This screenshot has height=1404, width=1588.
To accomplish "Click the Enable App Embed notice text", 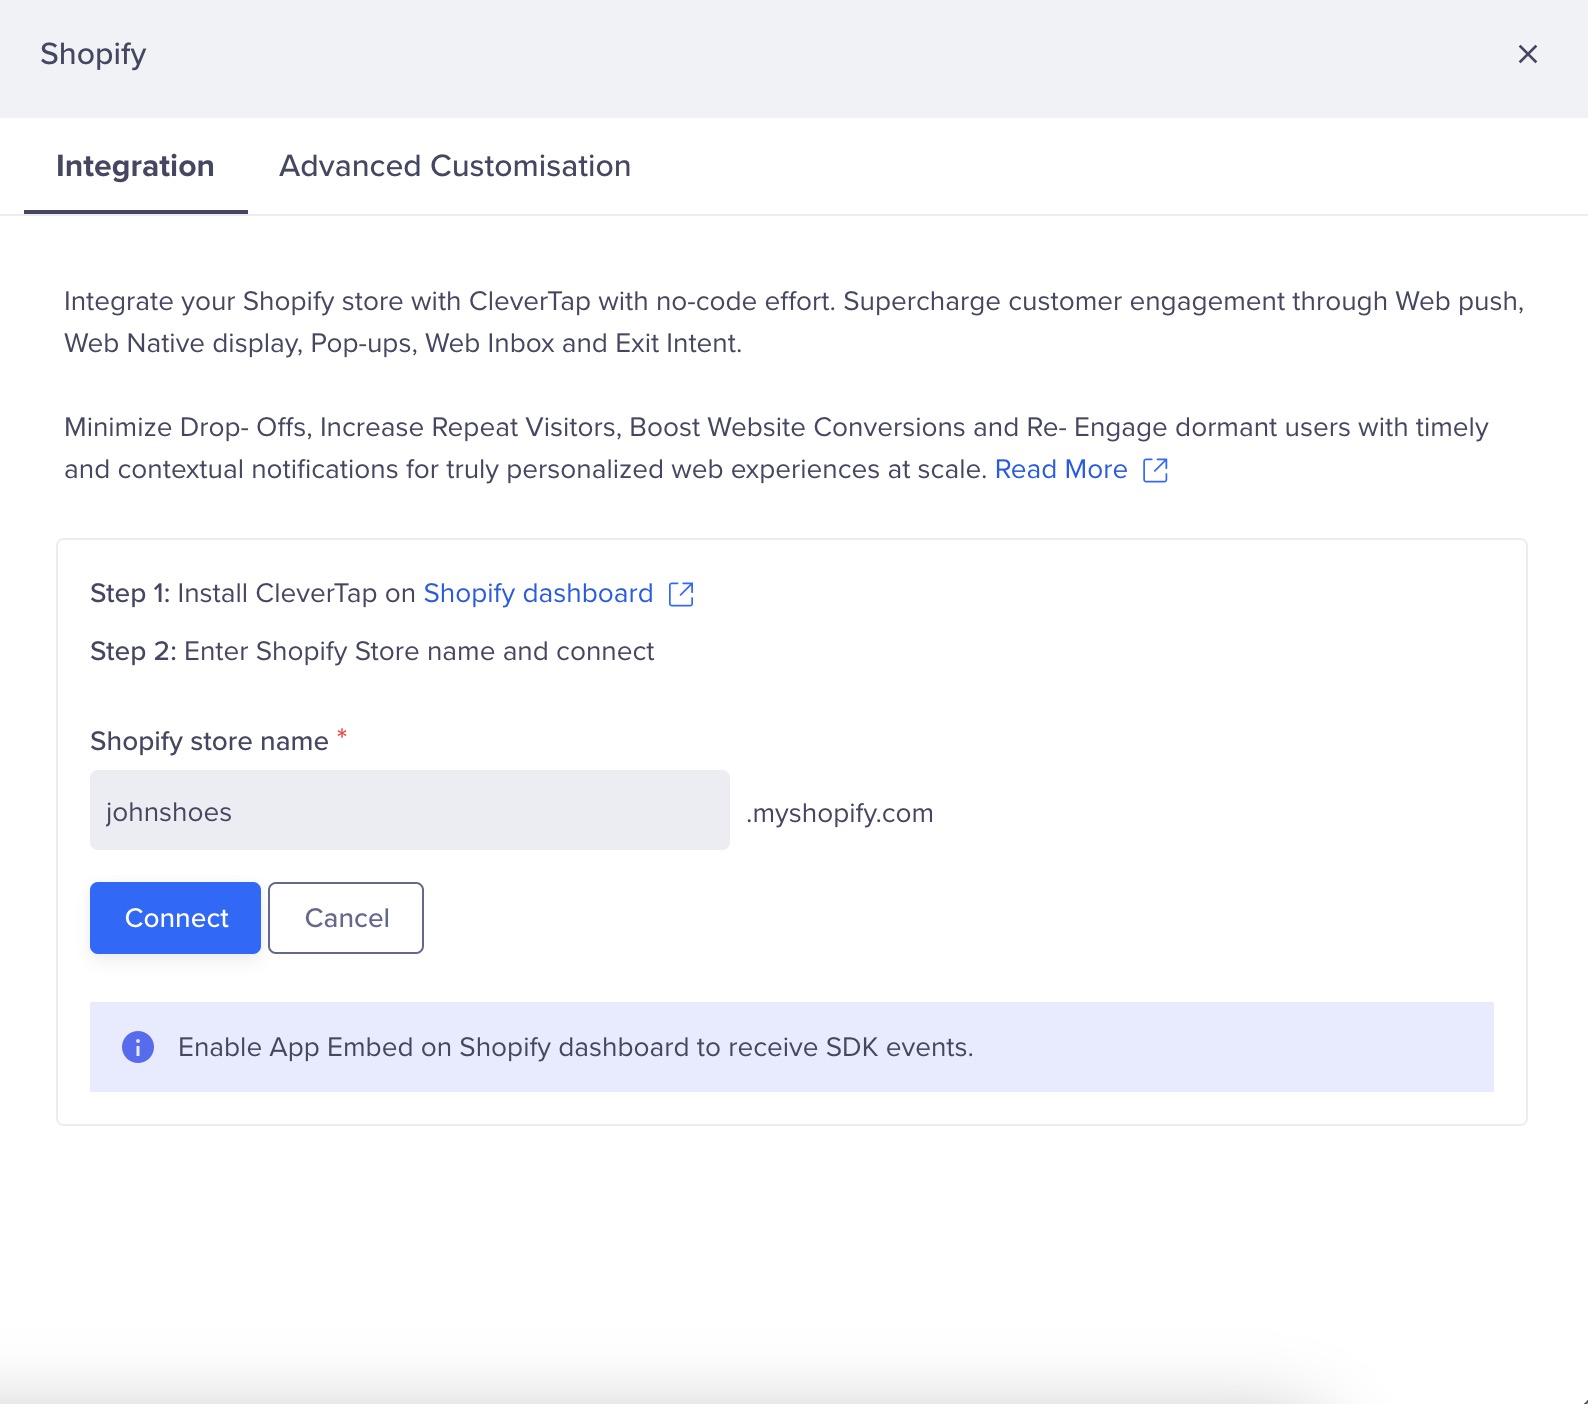I will [x=576, y=1047].
